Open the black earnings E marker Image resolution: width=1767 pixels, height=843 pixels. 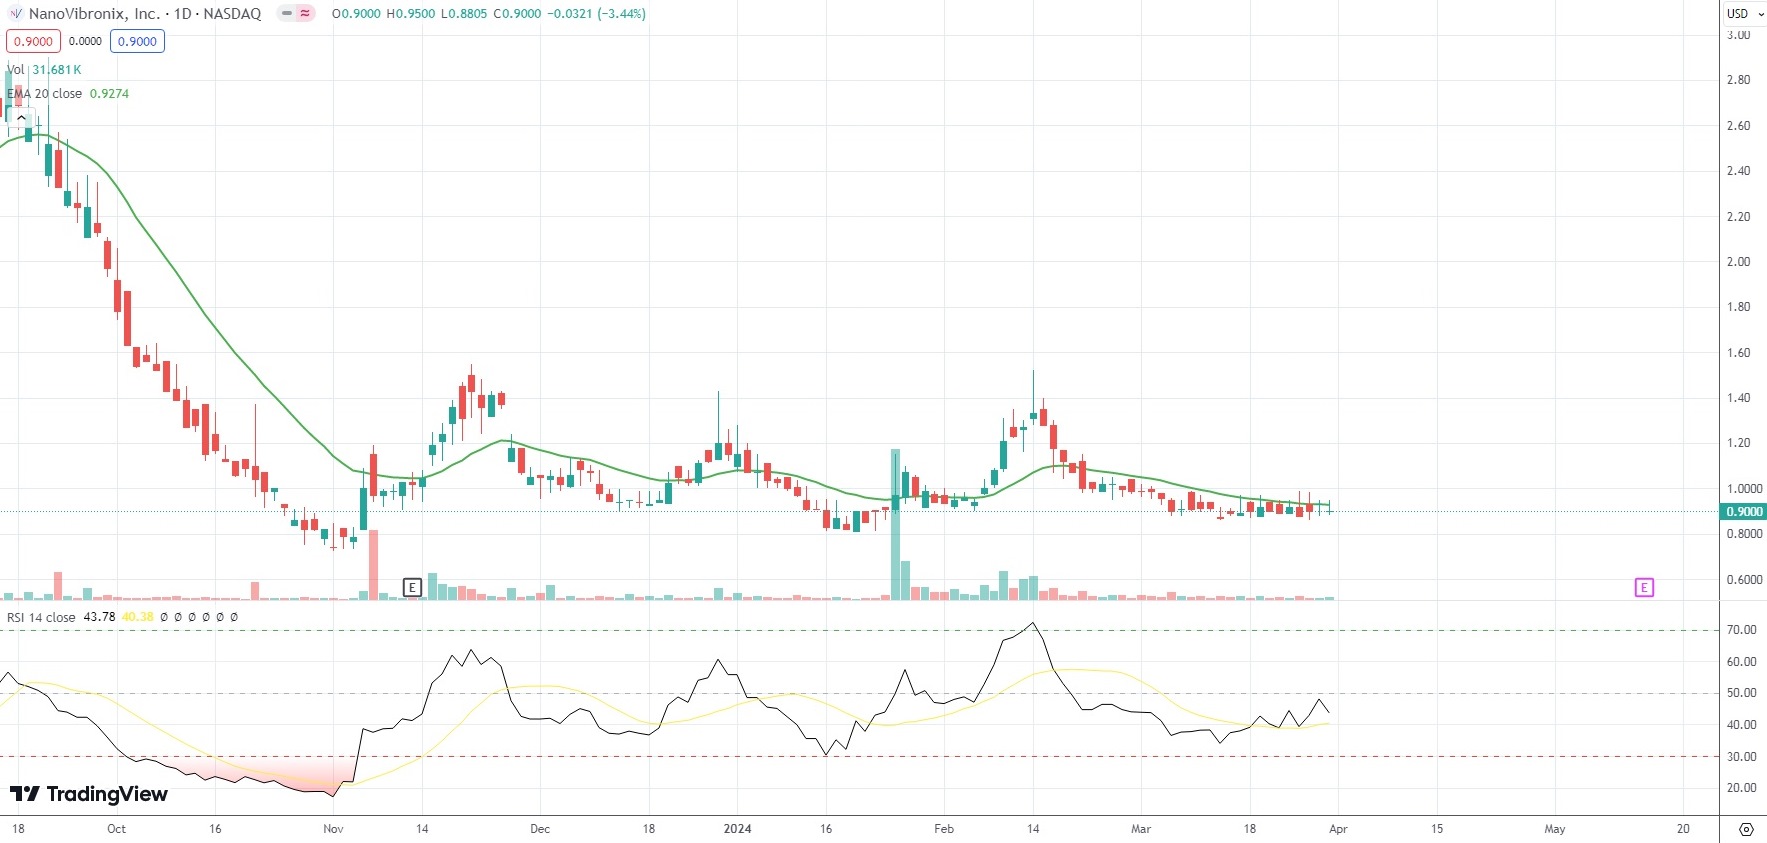[412, 587]
